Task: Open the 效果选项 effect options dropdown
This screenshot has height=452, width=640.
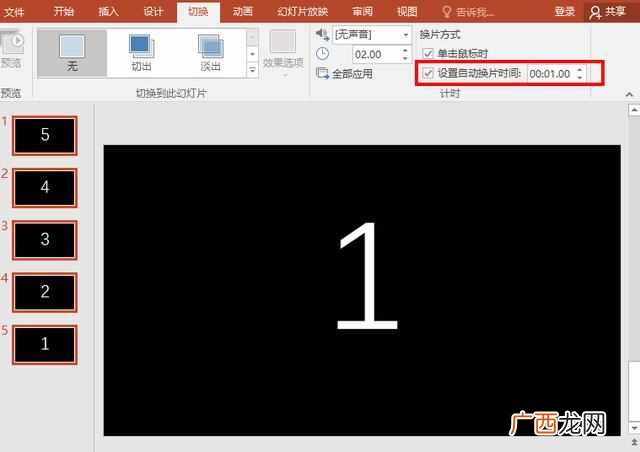Action: pyautogui.click(x=283, y=53)
